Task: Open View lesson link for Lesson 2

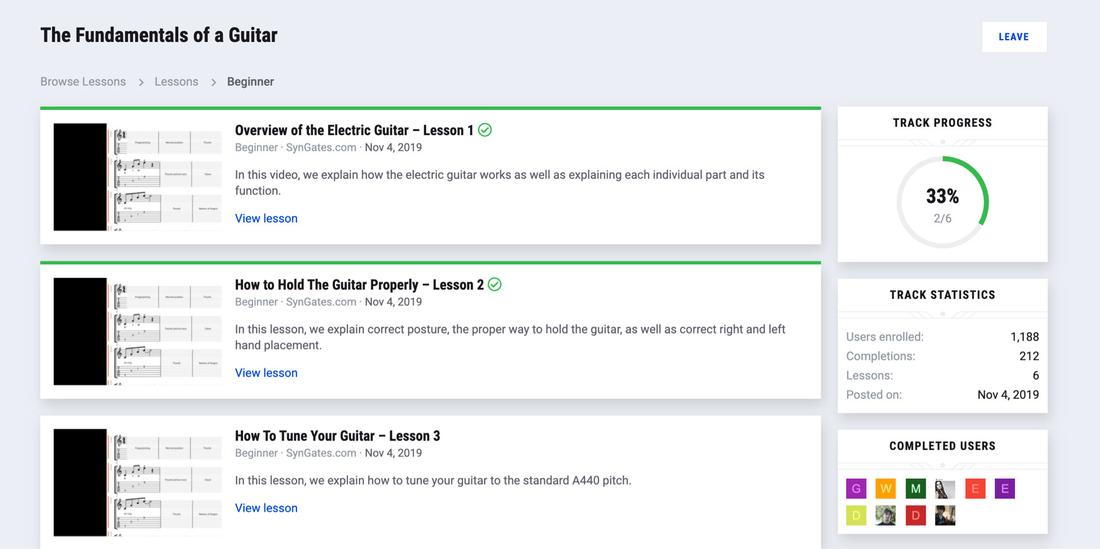Action: [266, 373]
